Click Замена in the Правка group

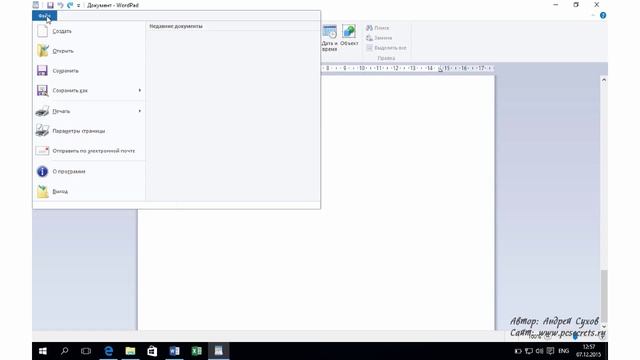[x=379, y=38]
